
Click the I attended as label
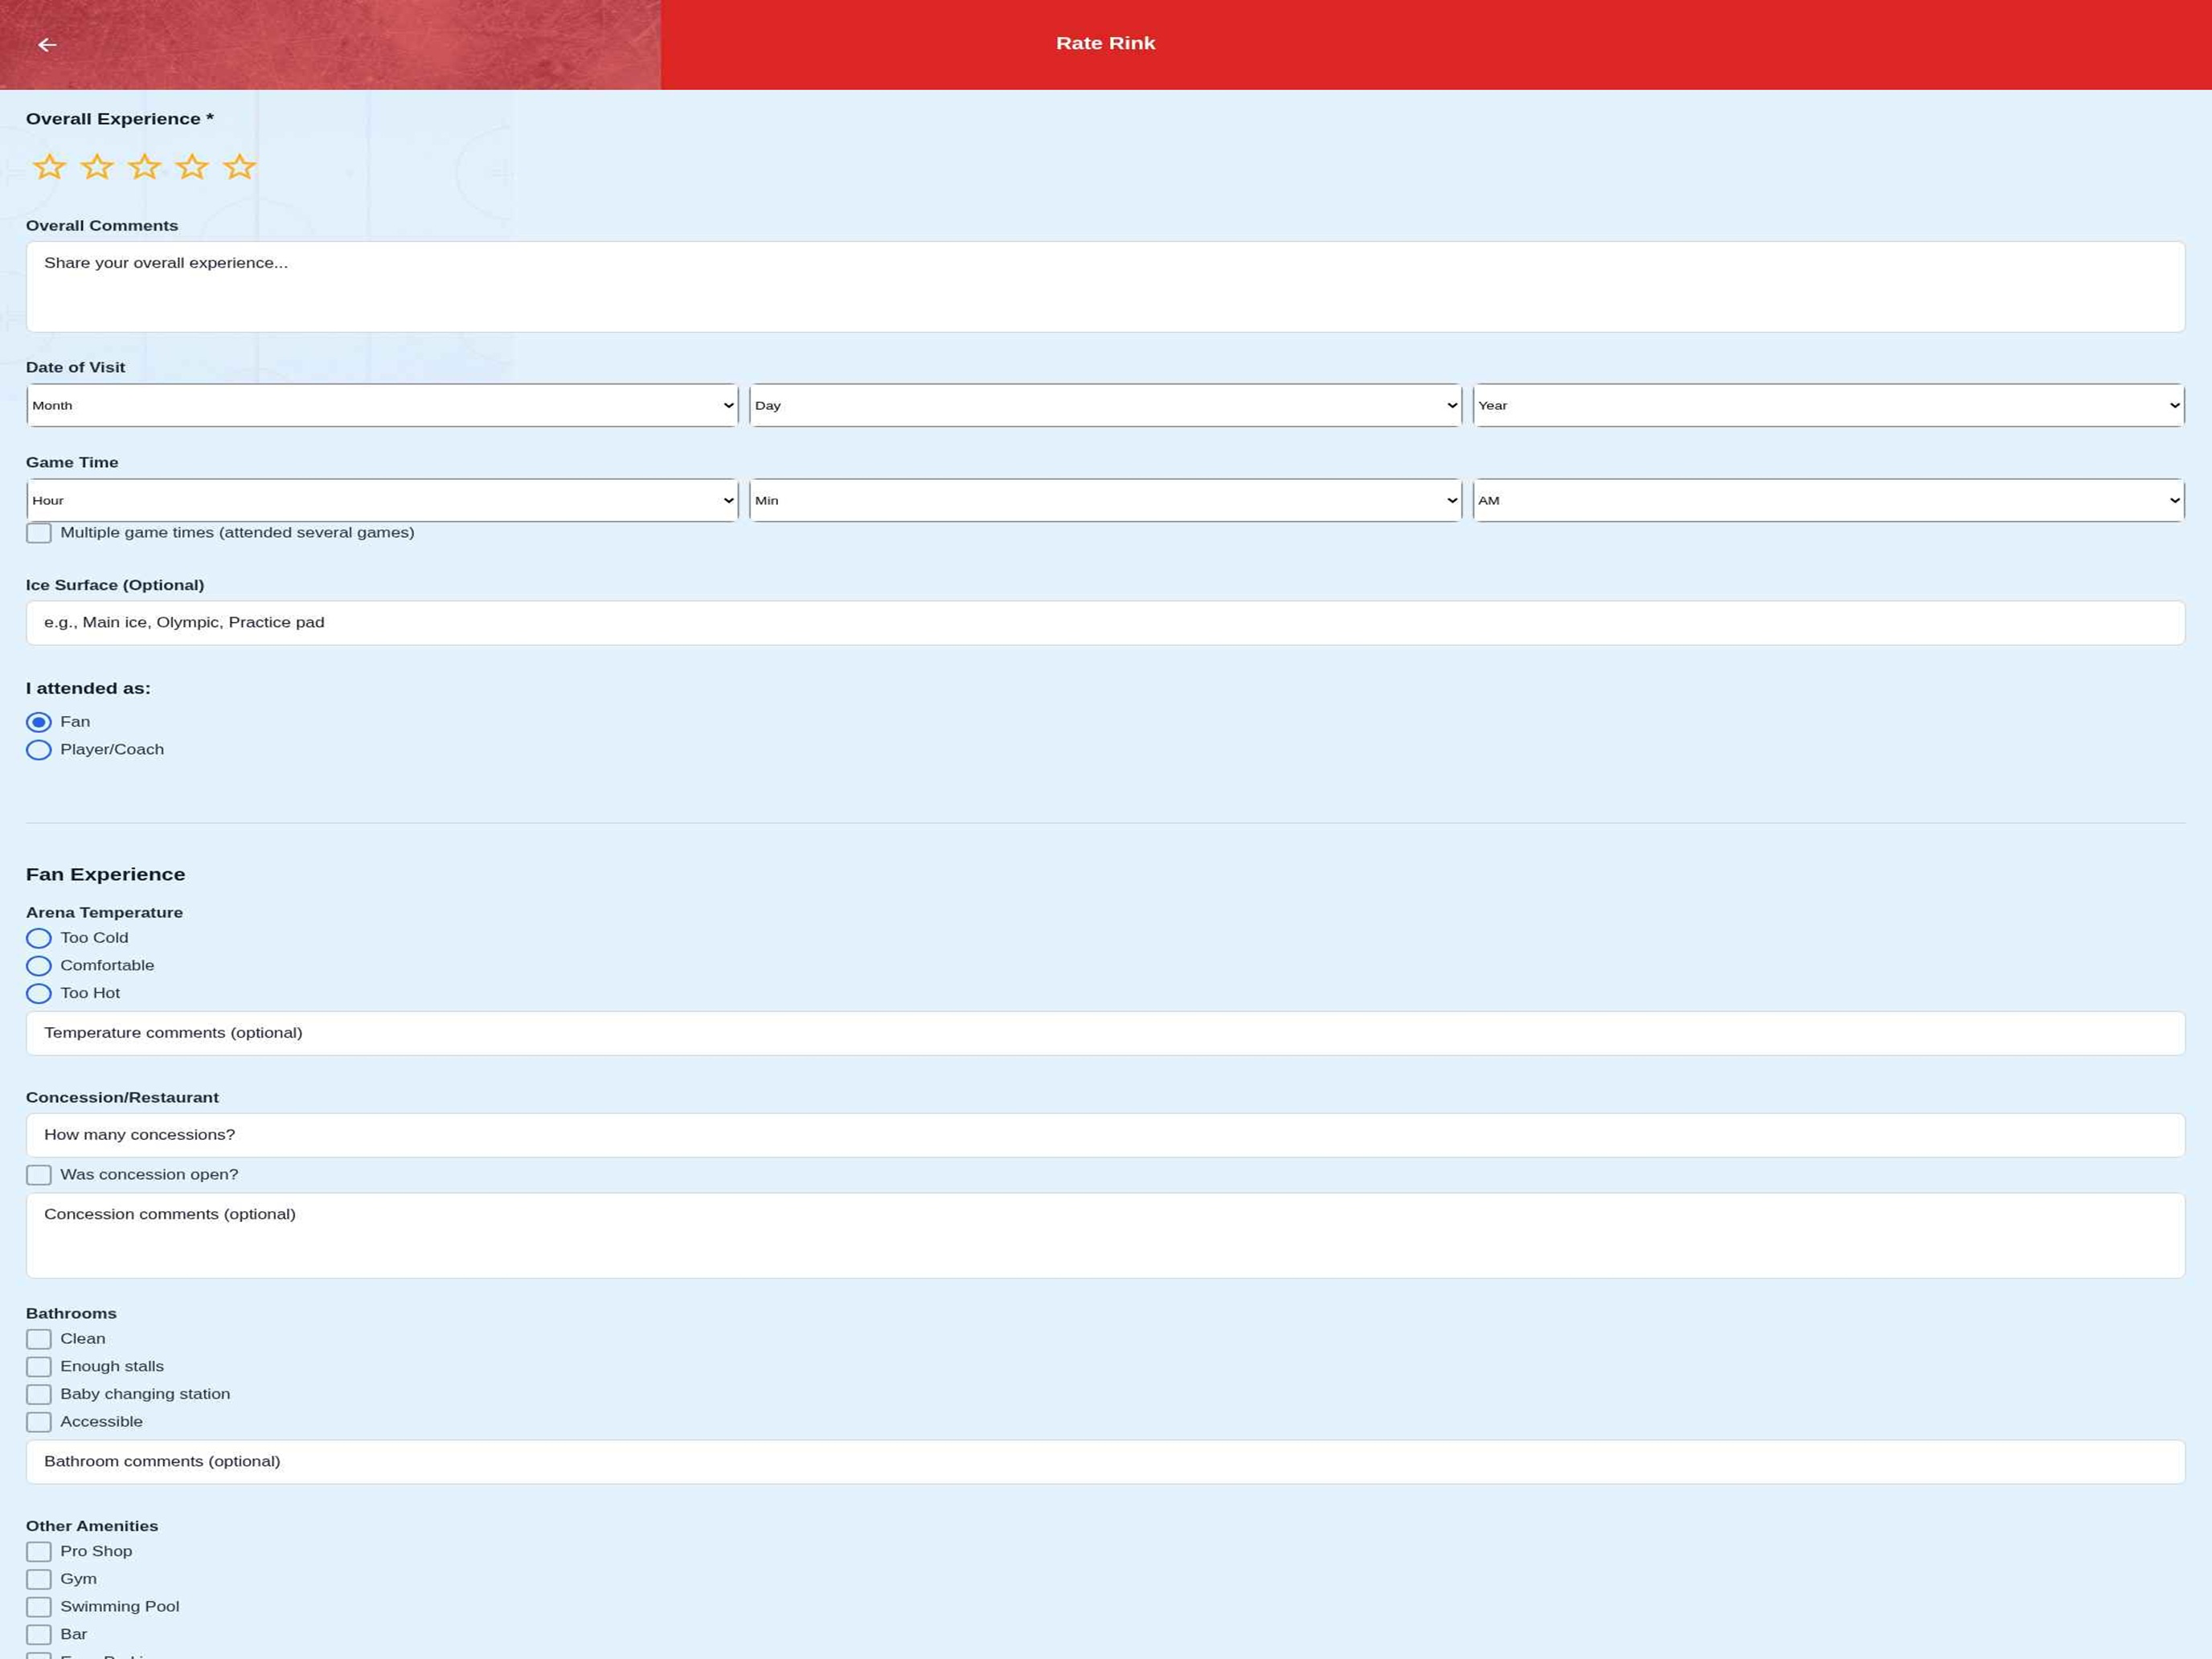point(88,688)
